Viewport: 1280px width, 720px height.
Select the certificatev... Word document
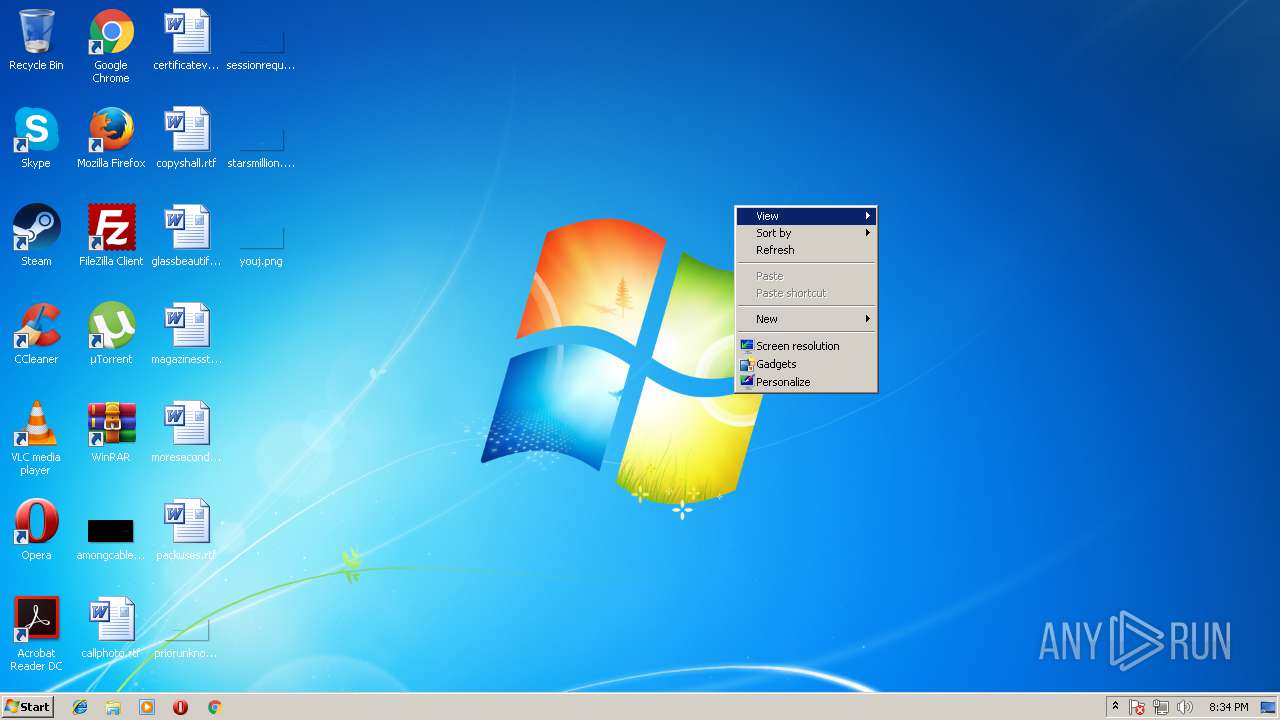pos(186,40)
